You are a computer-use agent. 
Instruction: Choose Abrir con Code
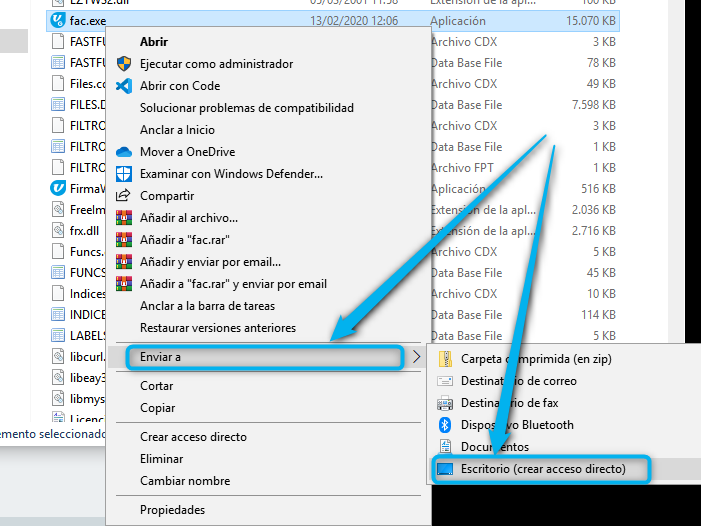pos(180,86)
